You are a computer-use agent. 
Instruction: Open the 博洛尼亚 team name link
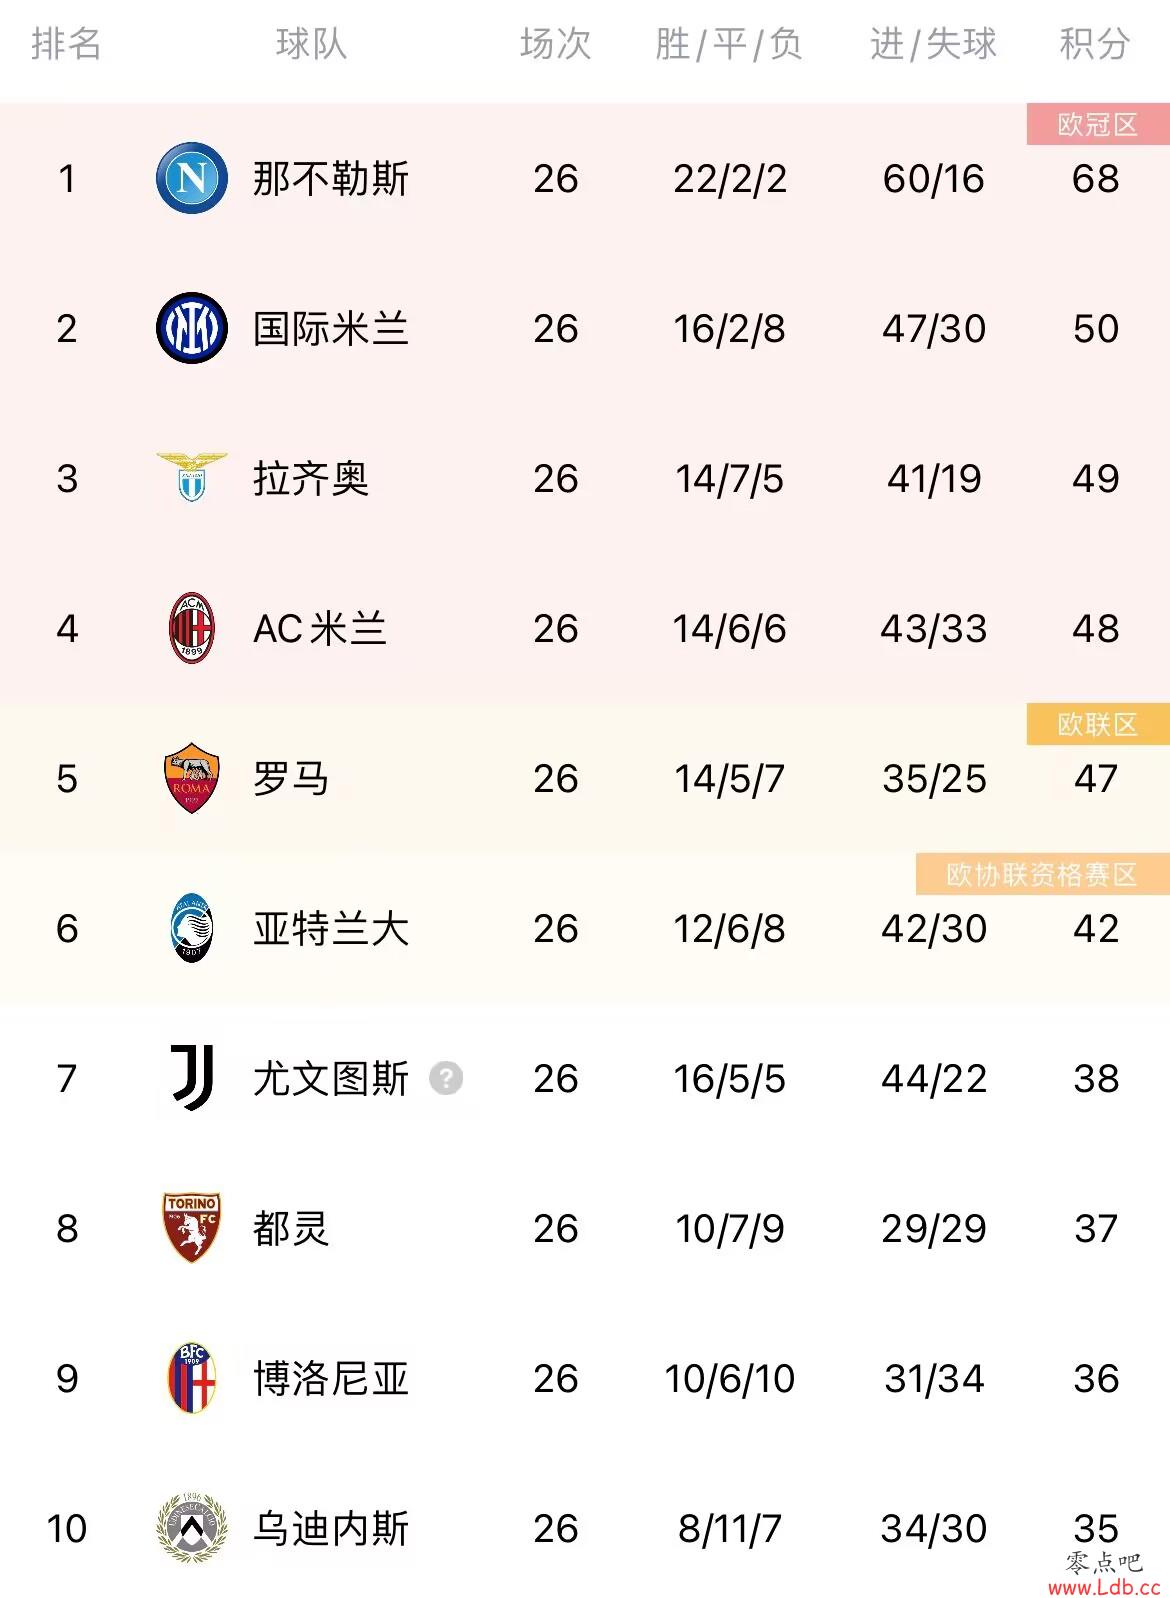pyautogui.click(x=331, y=1379)
